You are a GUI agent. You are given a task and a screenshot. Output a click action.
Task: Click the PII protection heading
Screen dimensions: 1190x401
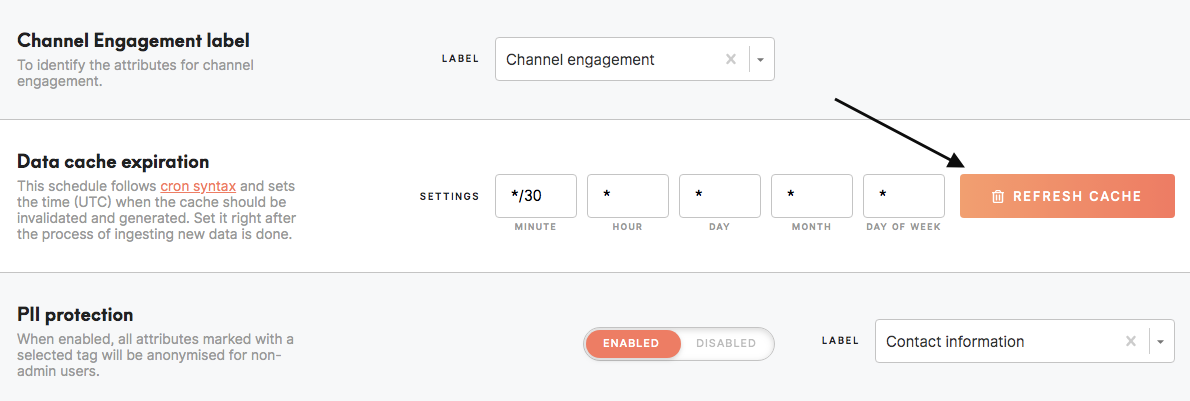coord(75,314)
